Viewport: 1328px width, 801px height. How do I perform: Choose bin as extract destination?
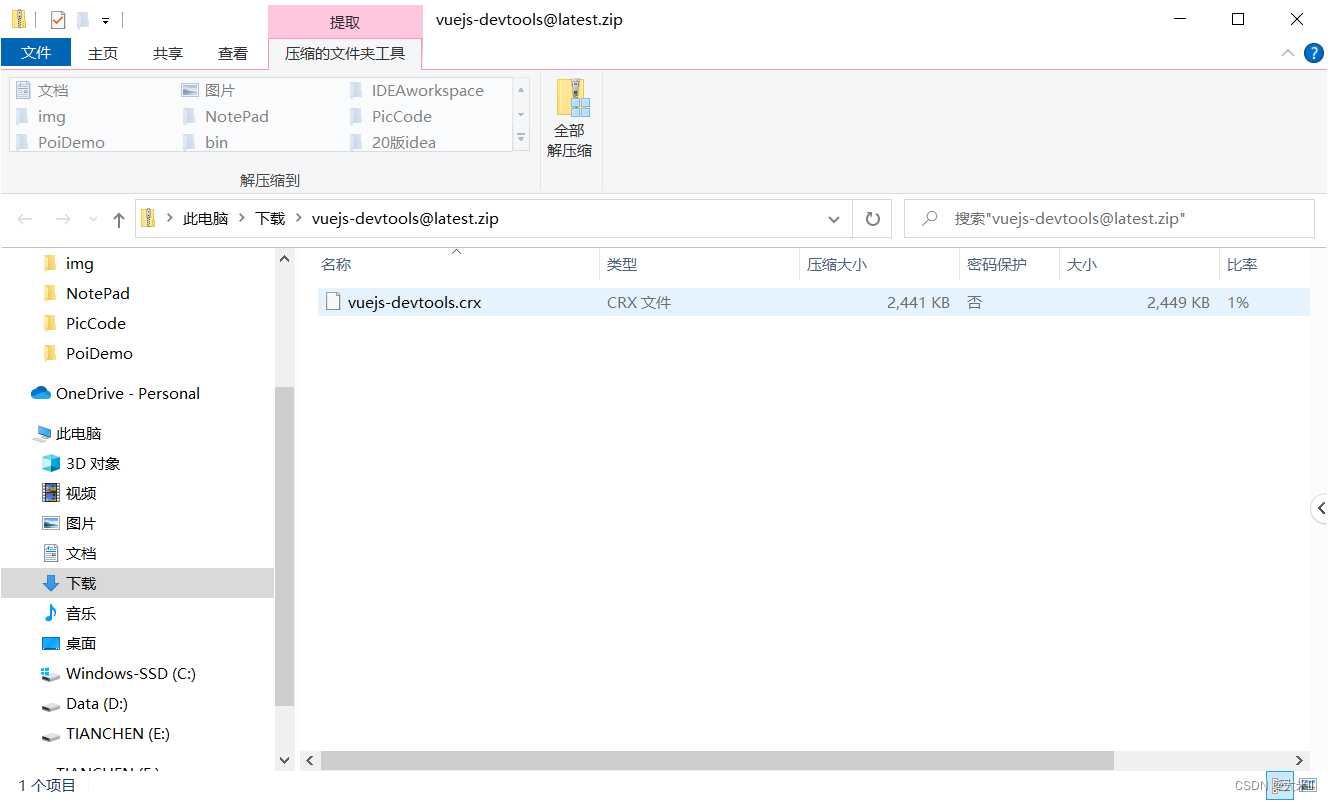point(206,142)
